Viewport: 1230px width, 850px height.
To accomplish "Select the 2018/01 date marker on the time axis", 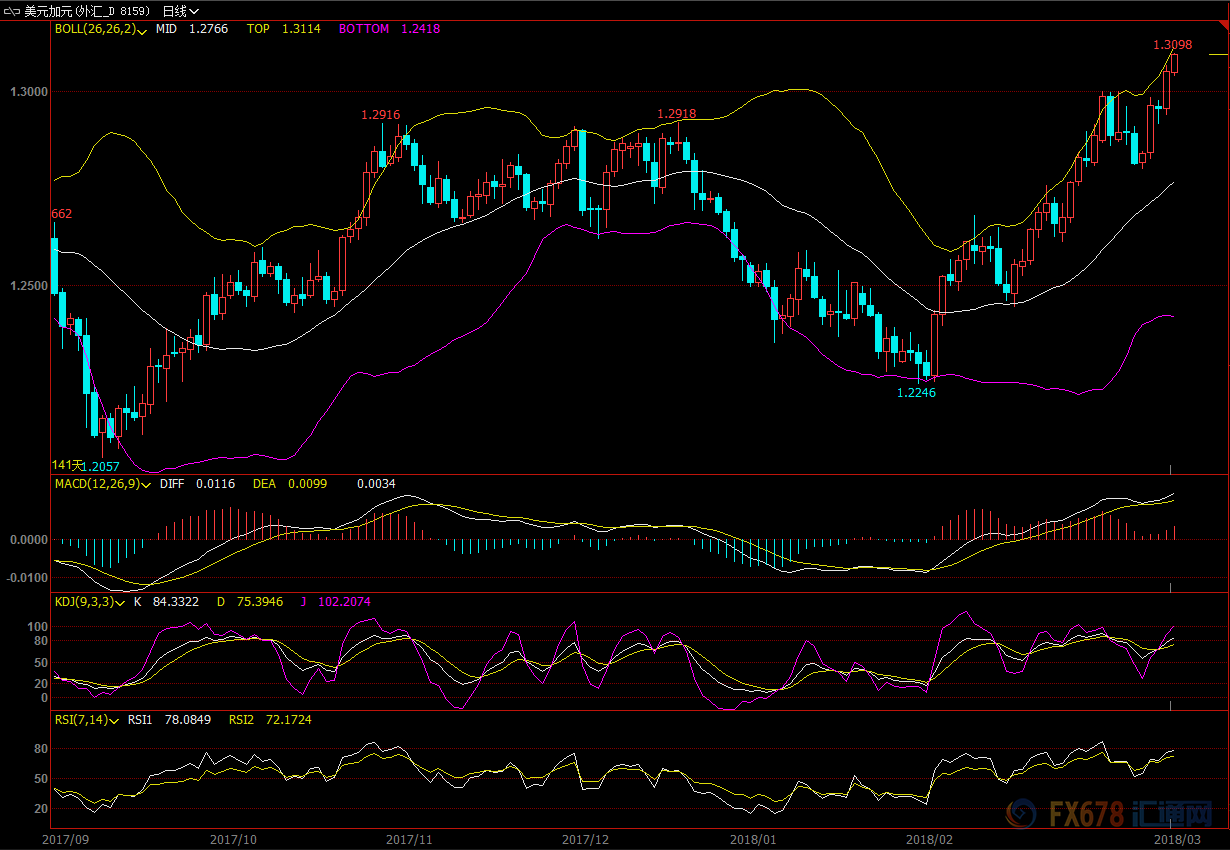I will point(752,839).
